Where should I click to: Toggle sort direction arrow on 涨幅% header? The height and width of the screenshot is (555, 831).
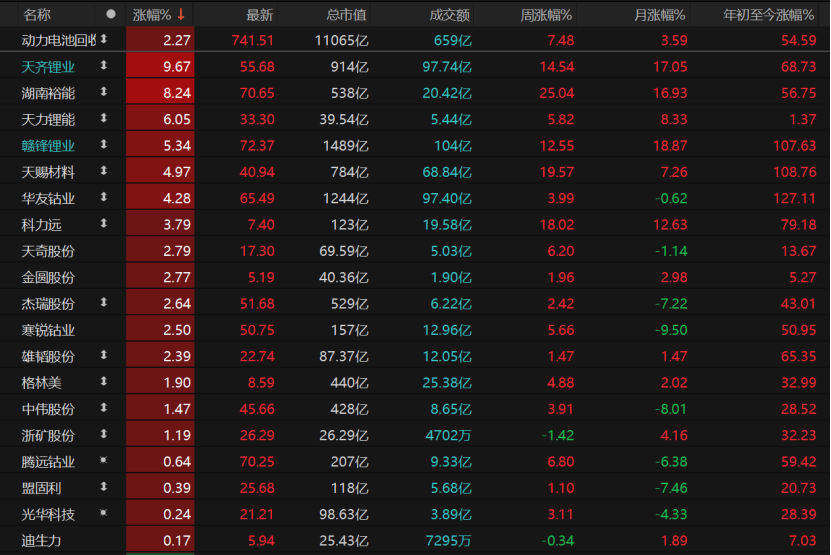tap(181, 14)
